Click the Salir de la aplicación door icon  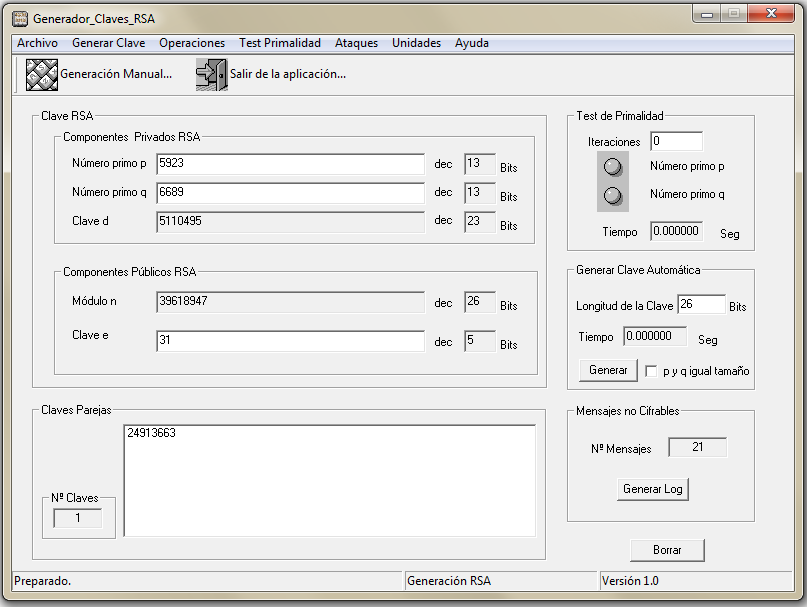pos(211,75)
